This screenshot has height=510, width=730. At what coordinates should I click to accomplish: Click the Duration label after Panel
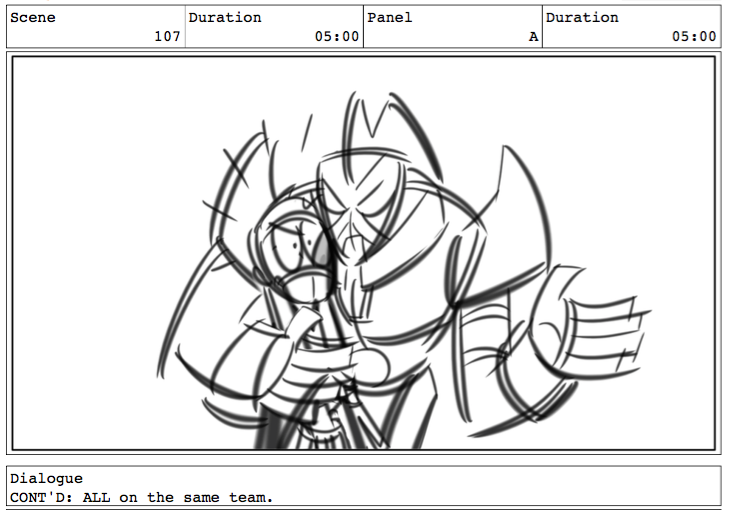(x=582, y=18)
